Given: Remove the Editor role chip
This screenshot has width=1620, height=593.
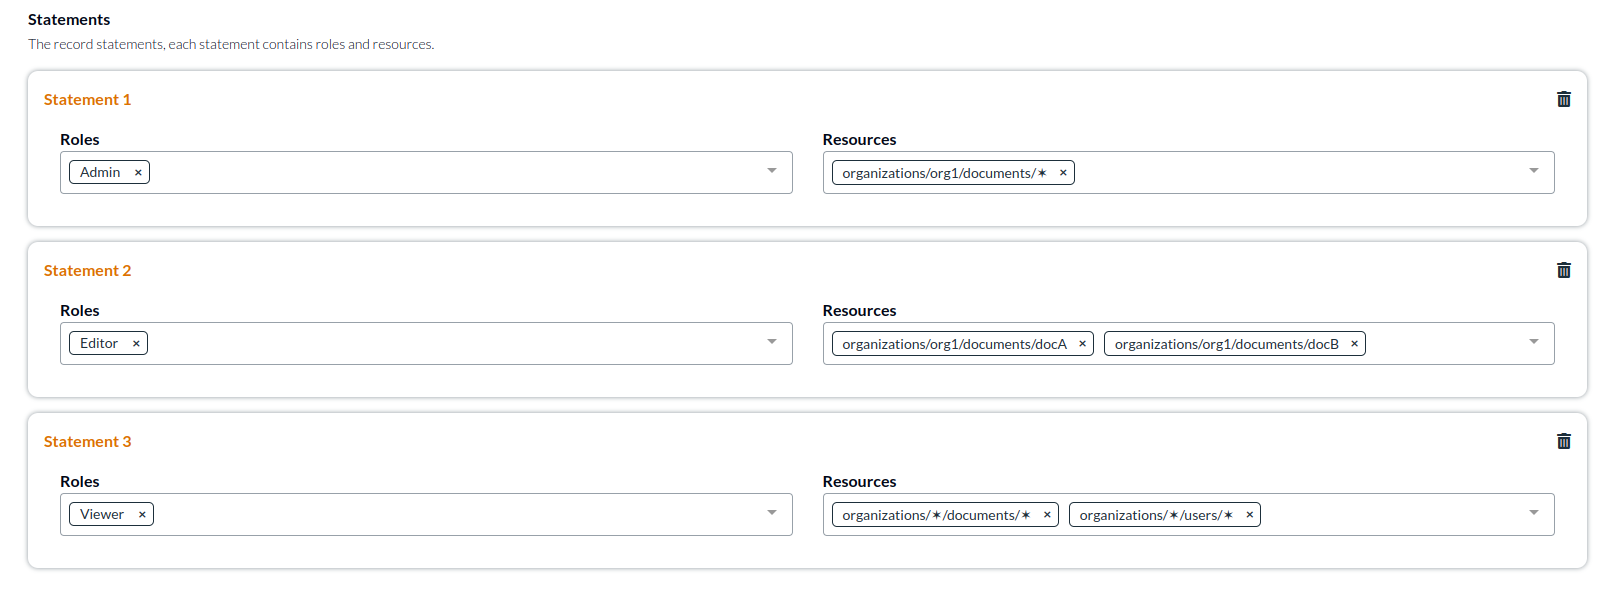Looking at the screenshot, I should click(x=136, y=342).
